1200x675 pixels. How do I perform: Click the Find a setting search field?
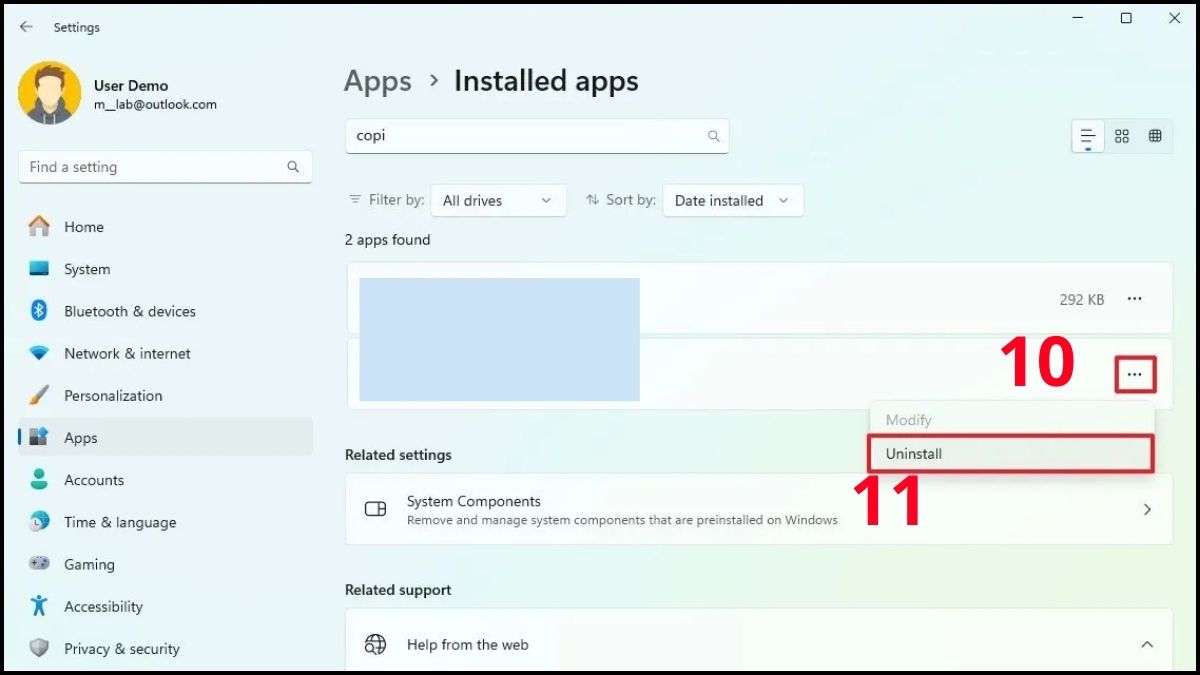tap(165, 167)
